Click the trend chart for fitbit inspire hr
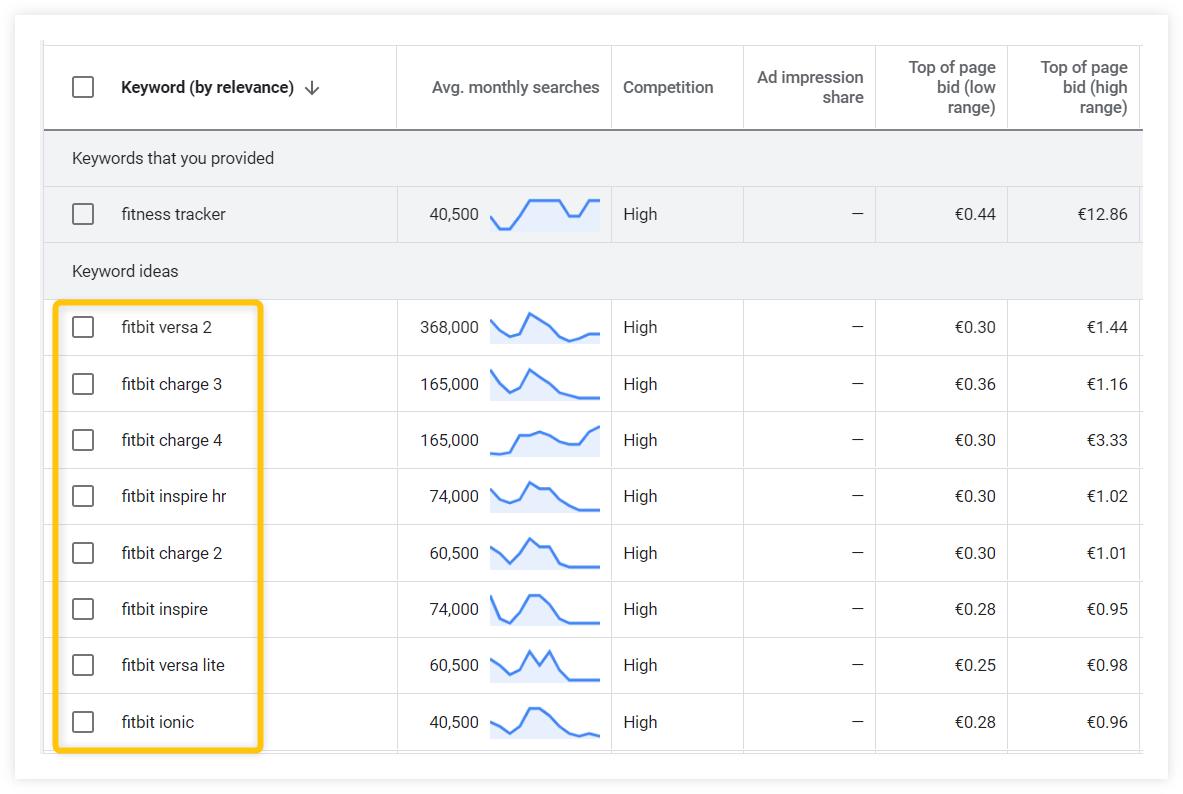This screenshot has height=794, width=1183. 544,496
